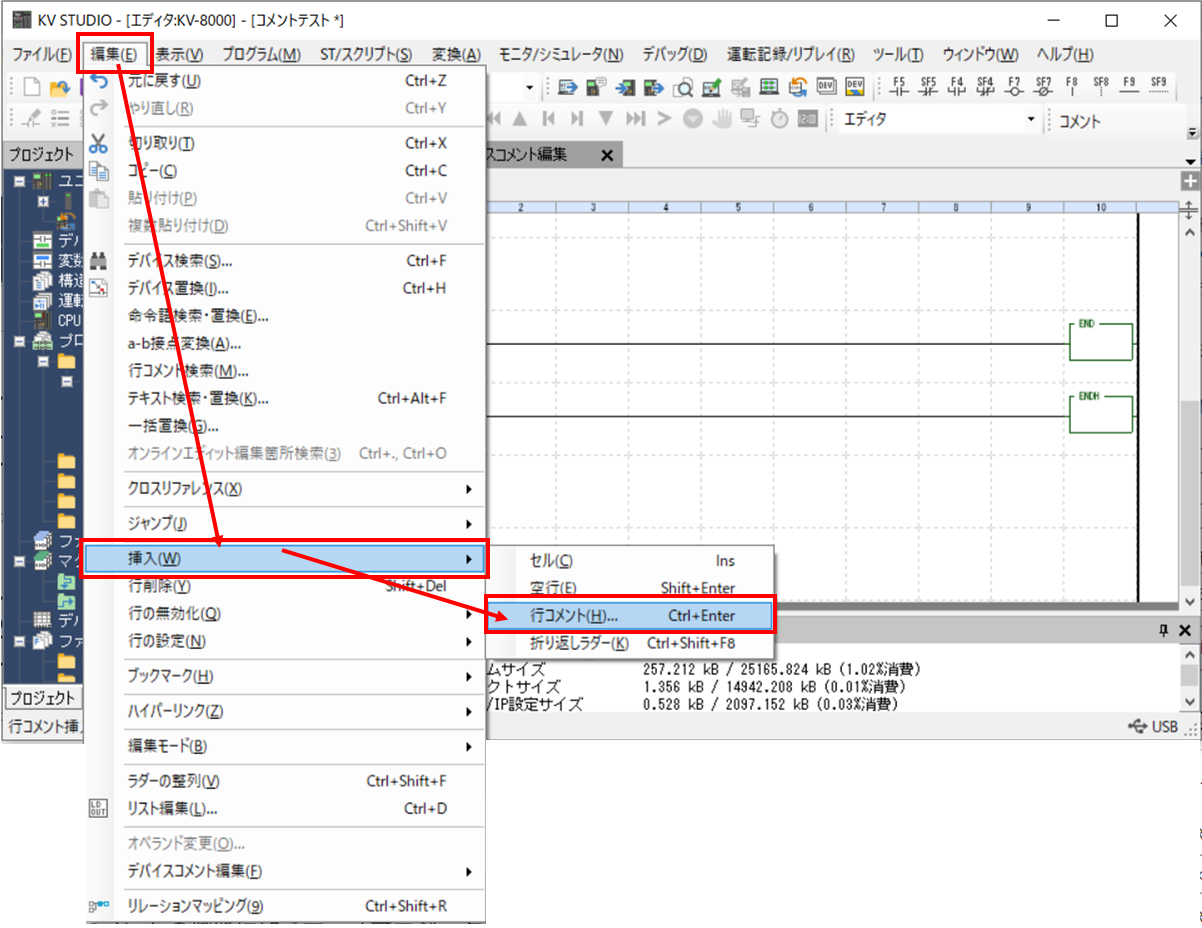Click the stopwatch icon in monitor toolbar
Screen dimensions: 1202x928
click(779, 119)
